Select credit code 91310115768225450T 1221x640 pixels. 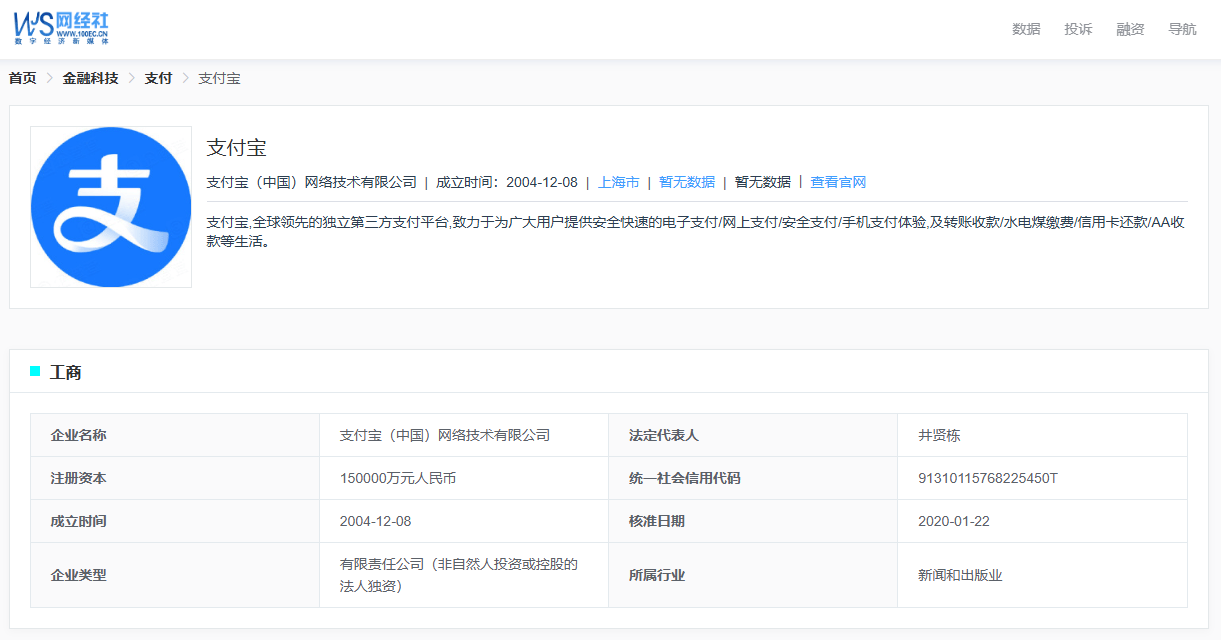988,478
